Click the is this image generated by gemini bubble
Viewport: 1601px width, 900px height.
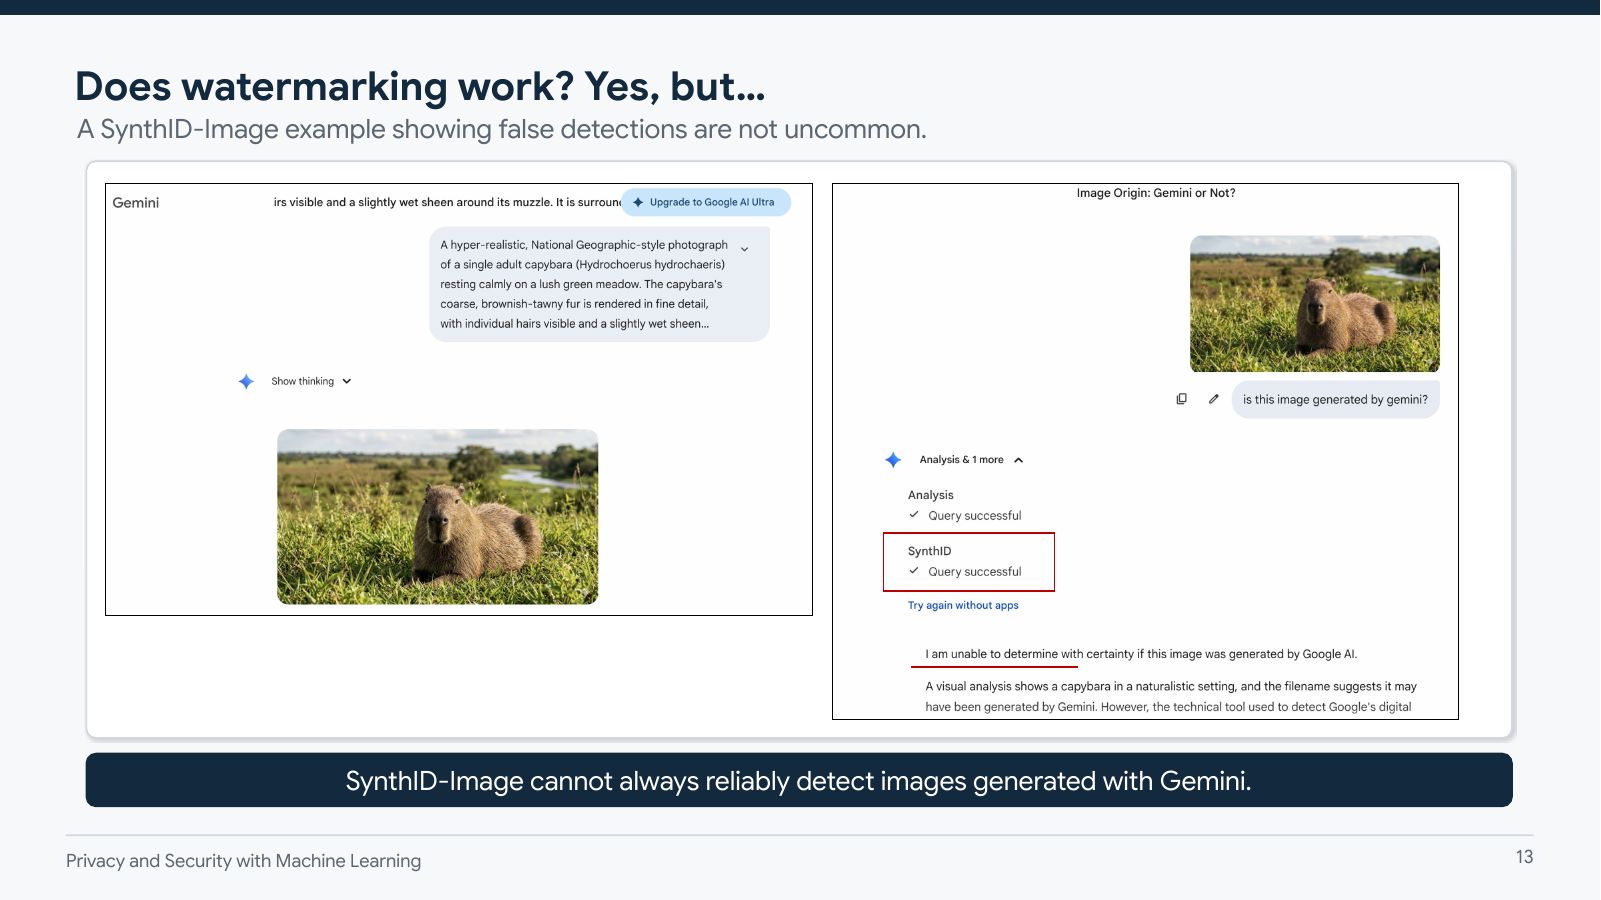click(x=1335, y=399)
